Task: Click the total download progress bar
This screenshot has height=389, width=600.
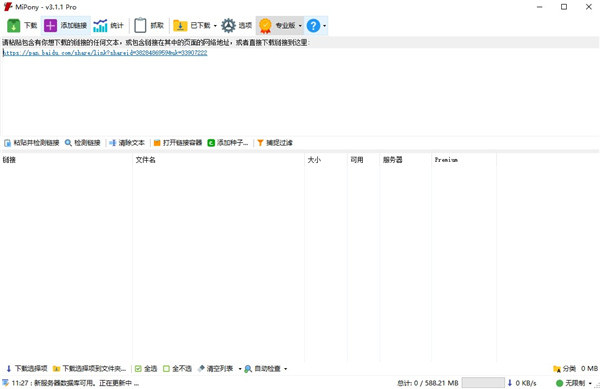Action: point(483,382)
